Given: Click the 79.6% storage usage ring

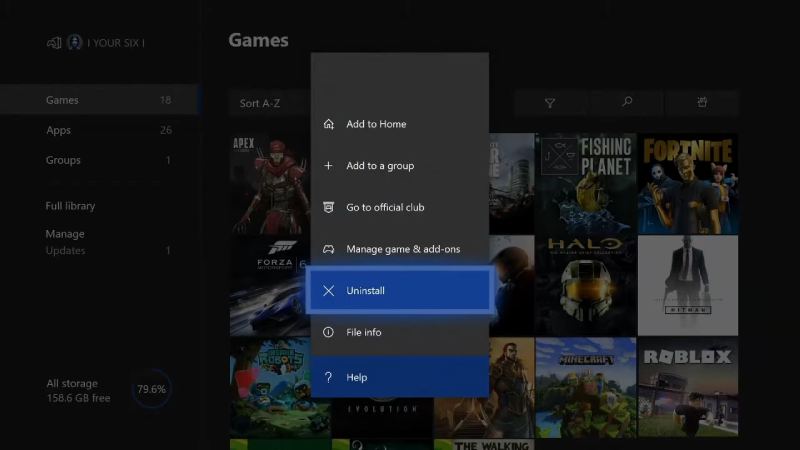Looking at the screenshot, I should pos(151,389).
